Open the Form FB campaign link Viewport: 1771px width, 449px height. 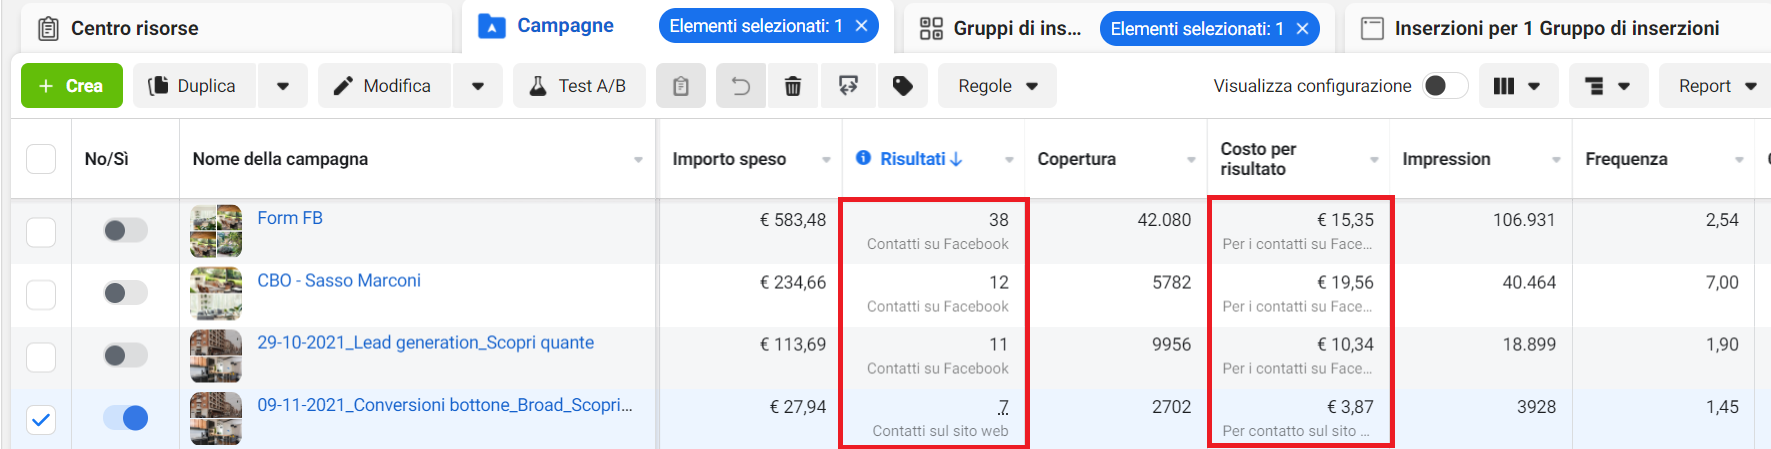pyautogui.click(x=290, y=218)
